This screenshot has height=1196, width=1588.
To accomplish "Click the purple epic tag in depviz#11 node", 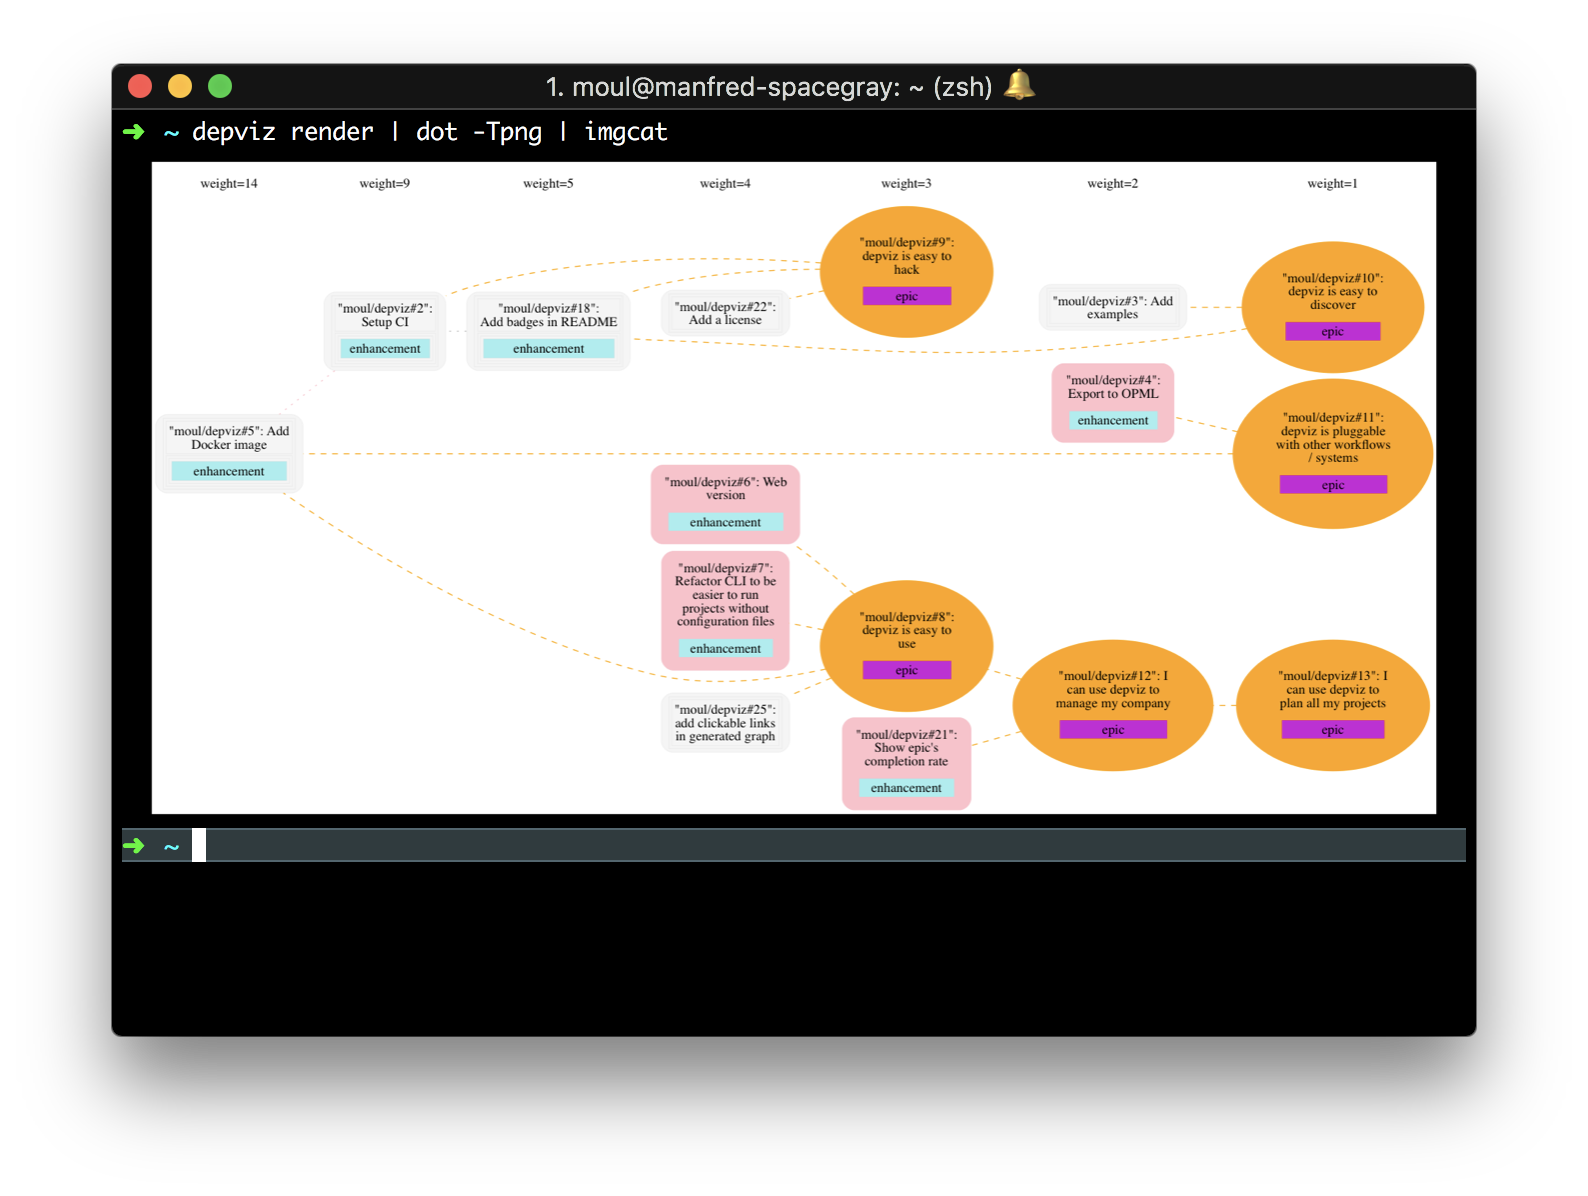I will point(1333,485).
